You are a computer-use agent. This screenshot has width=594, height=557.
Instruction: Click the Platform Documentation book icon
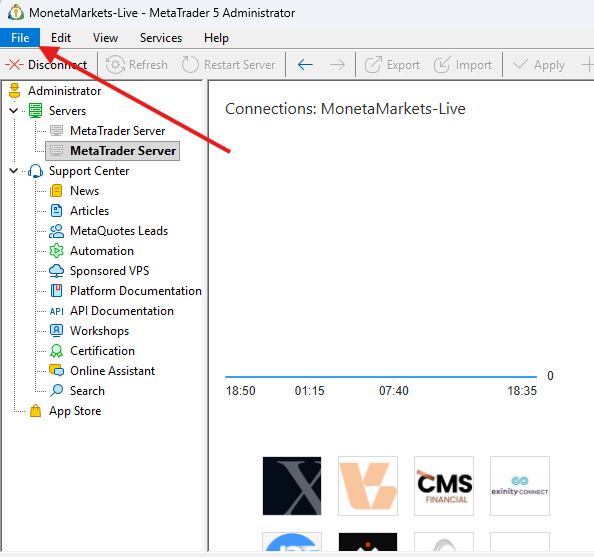tap(56, 291)
